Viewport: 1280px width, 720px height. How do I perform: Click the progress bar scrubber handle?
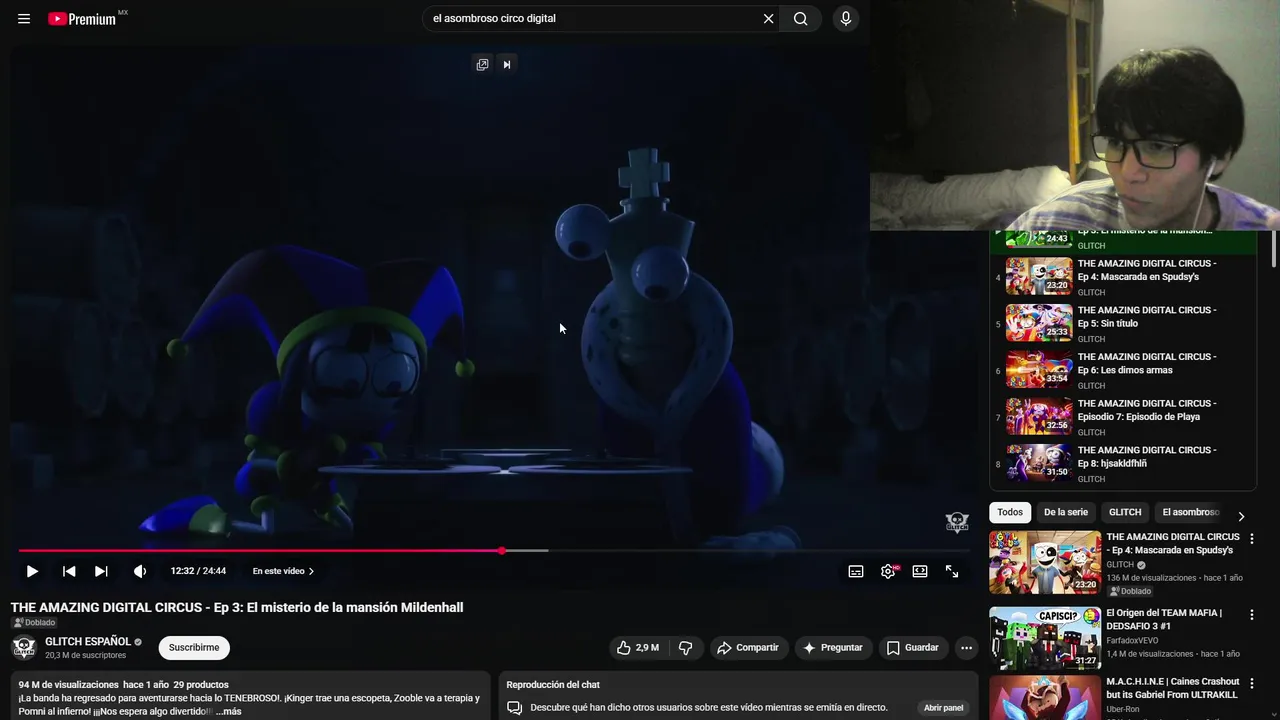click(x=502, y=551)
